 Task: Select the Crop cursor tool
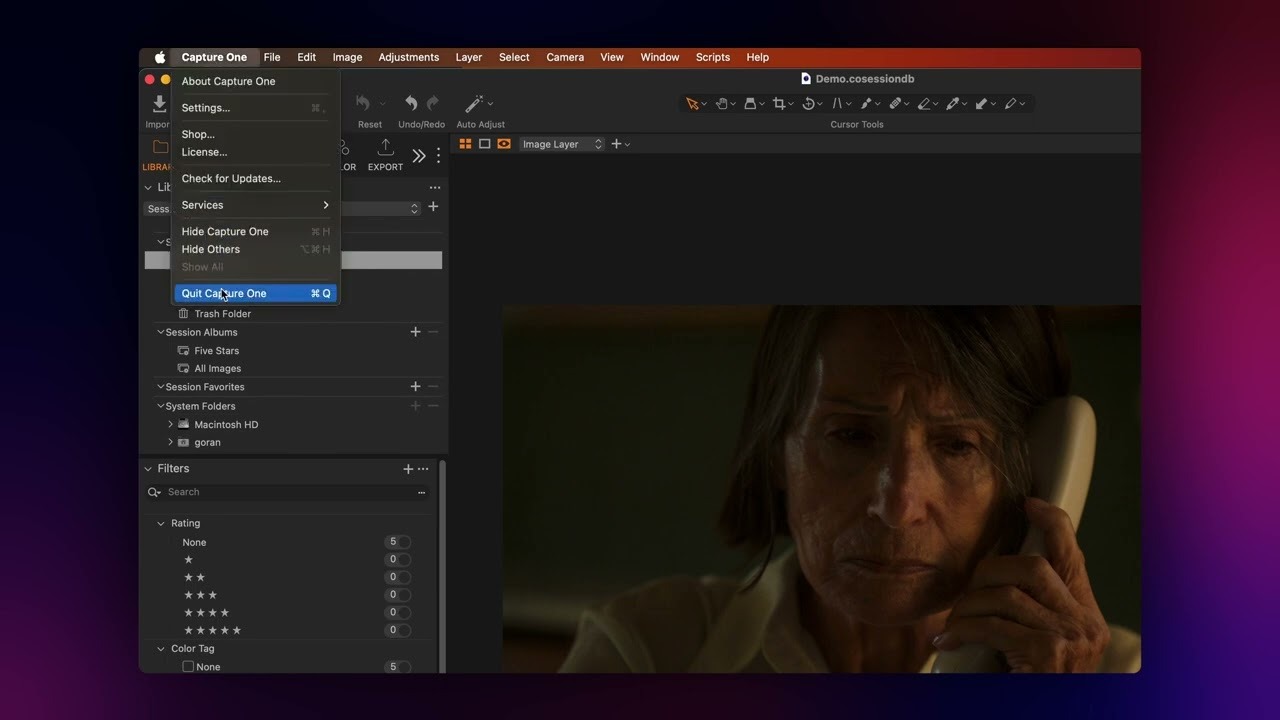(779, 103)
